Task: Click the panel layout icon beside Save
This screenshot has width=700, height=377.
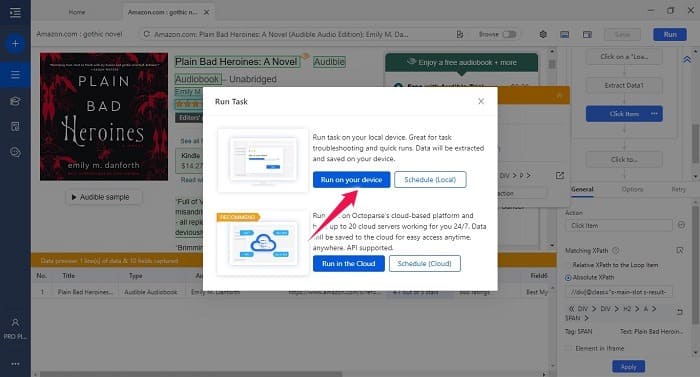Action: 588,34
